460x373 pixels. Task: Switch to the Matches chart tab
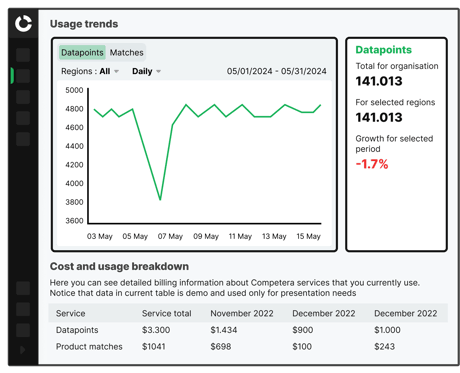pos(127,53)
